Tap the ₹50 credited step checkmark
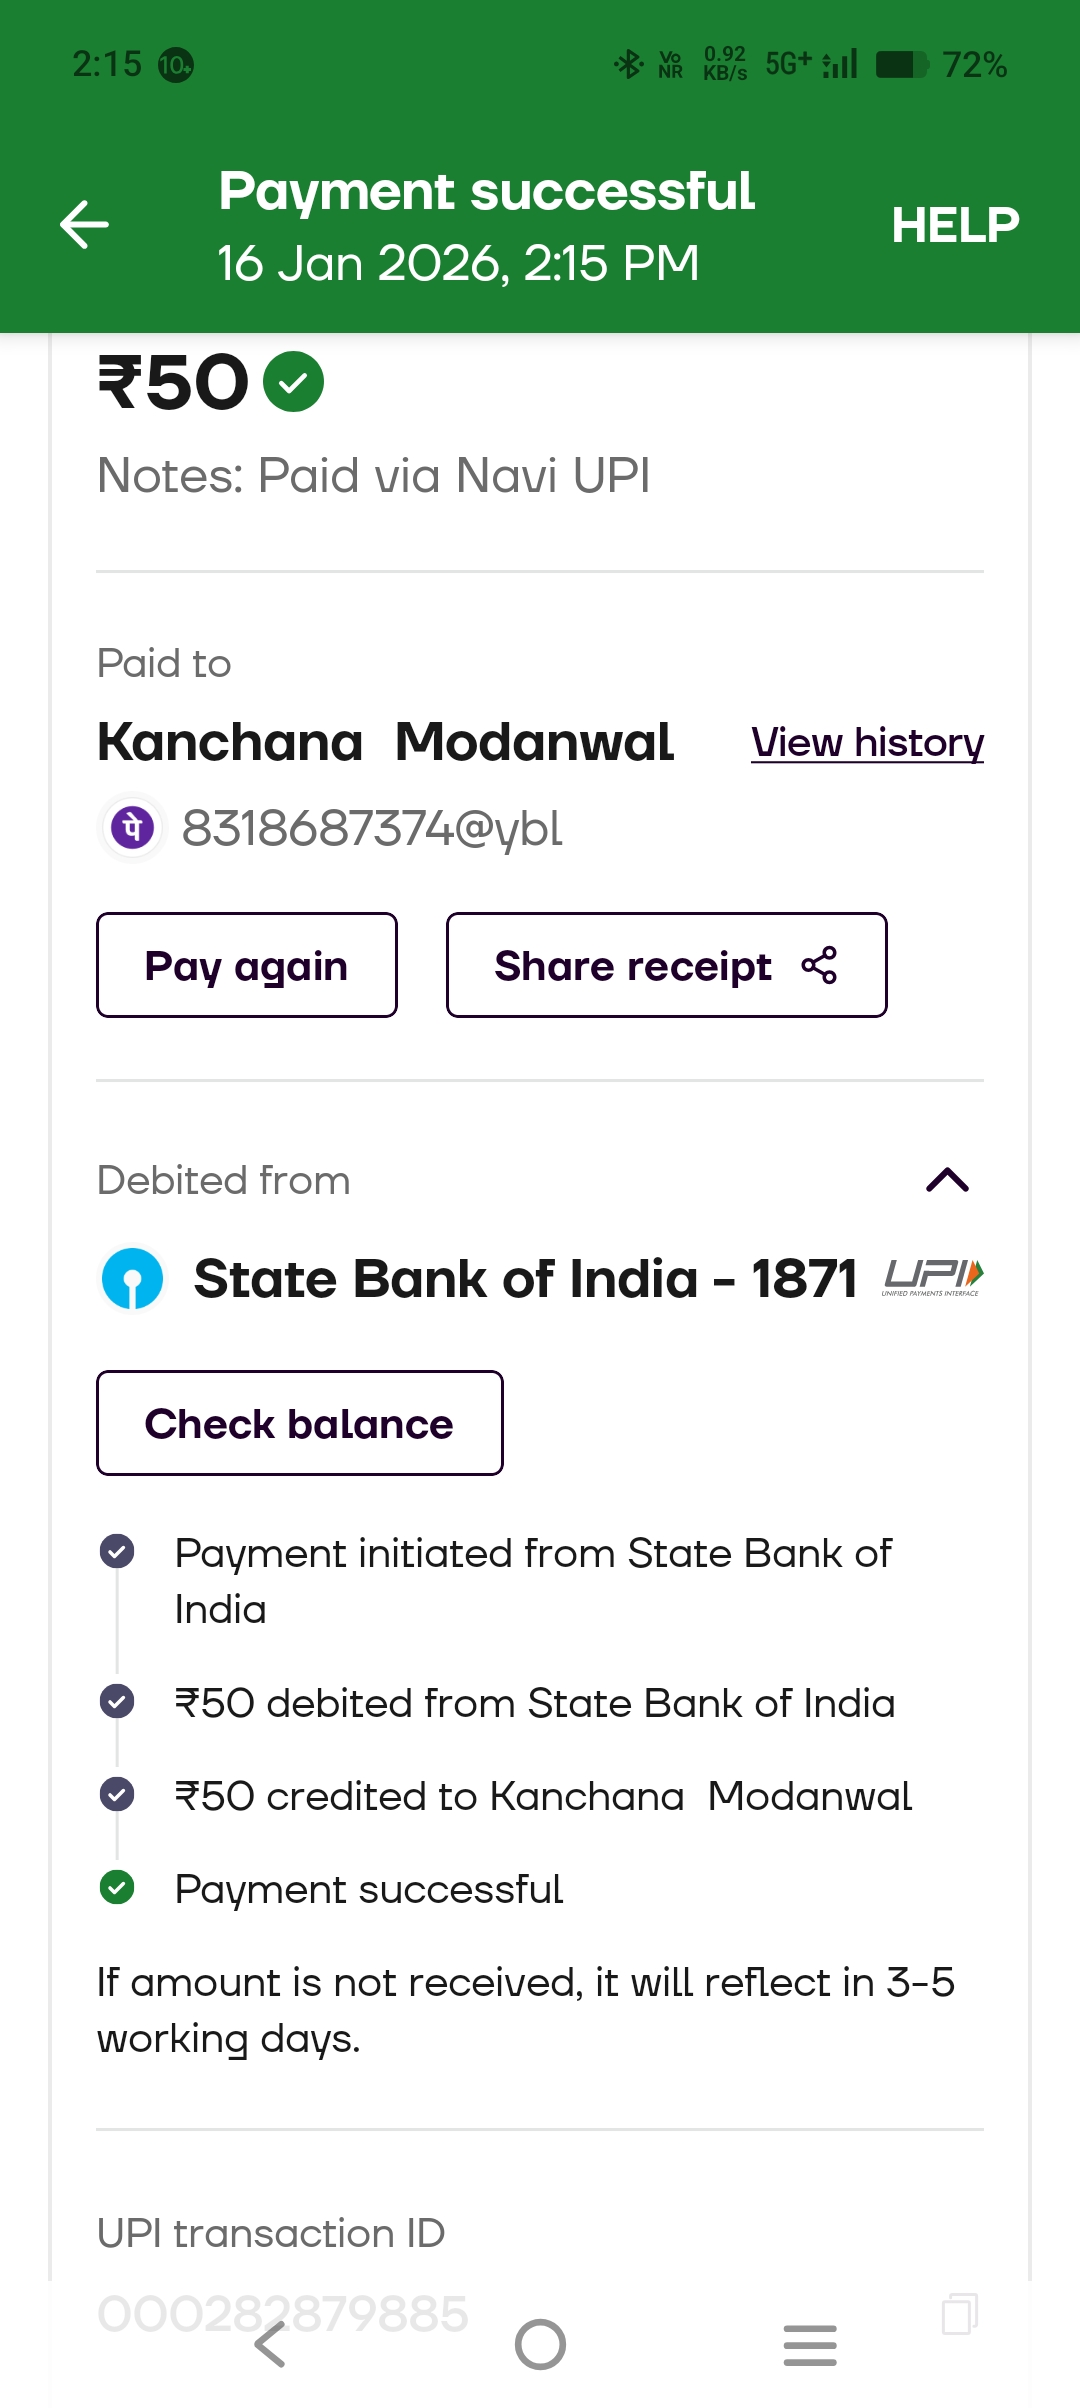1080x2408 pixels. tap(117, 1794)
